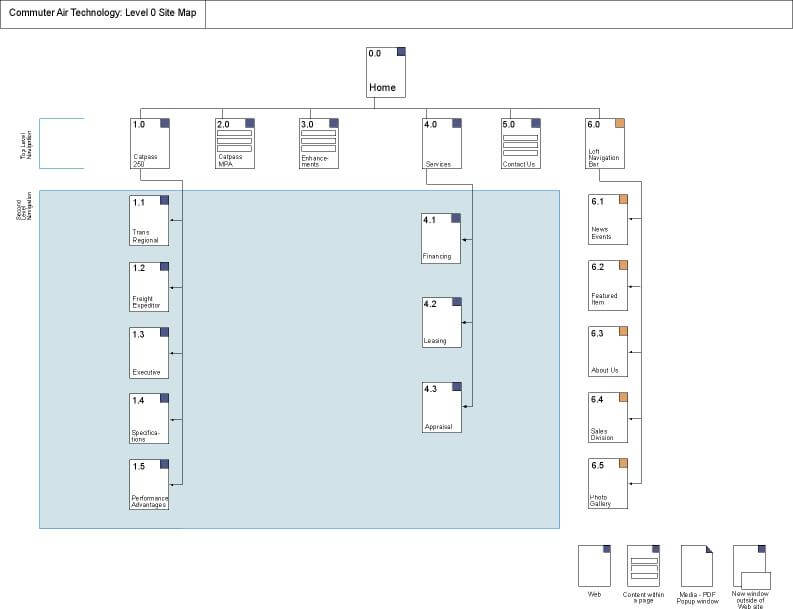Viewport: 793px width, 609px height.
Task: Click the 1.4 Specifications node
Action: pos(149,418)
